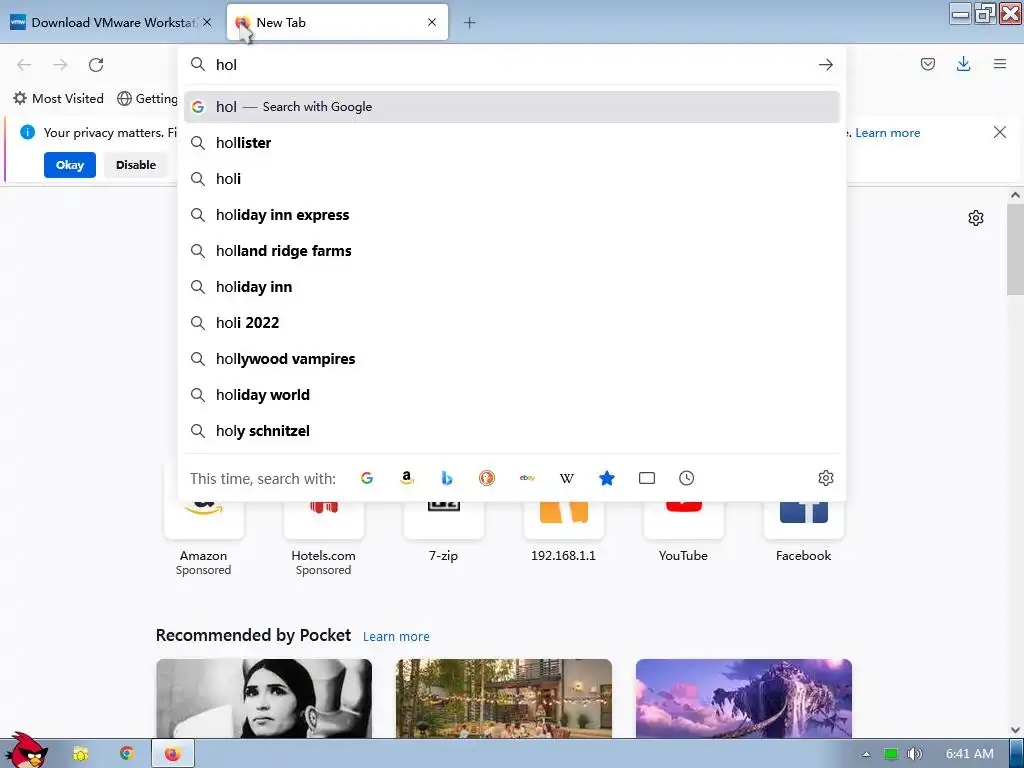Viewport: 1024px width, 768px height.
Task: Click the 6:41 AM taskbar clock
Action: (970, 754)
